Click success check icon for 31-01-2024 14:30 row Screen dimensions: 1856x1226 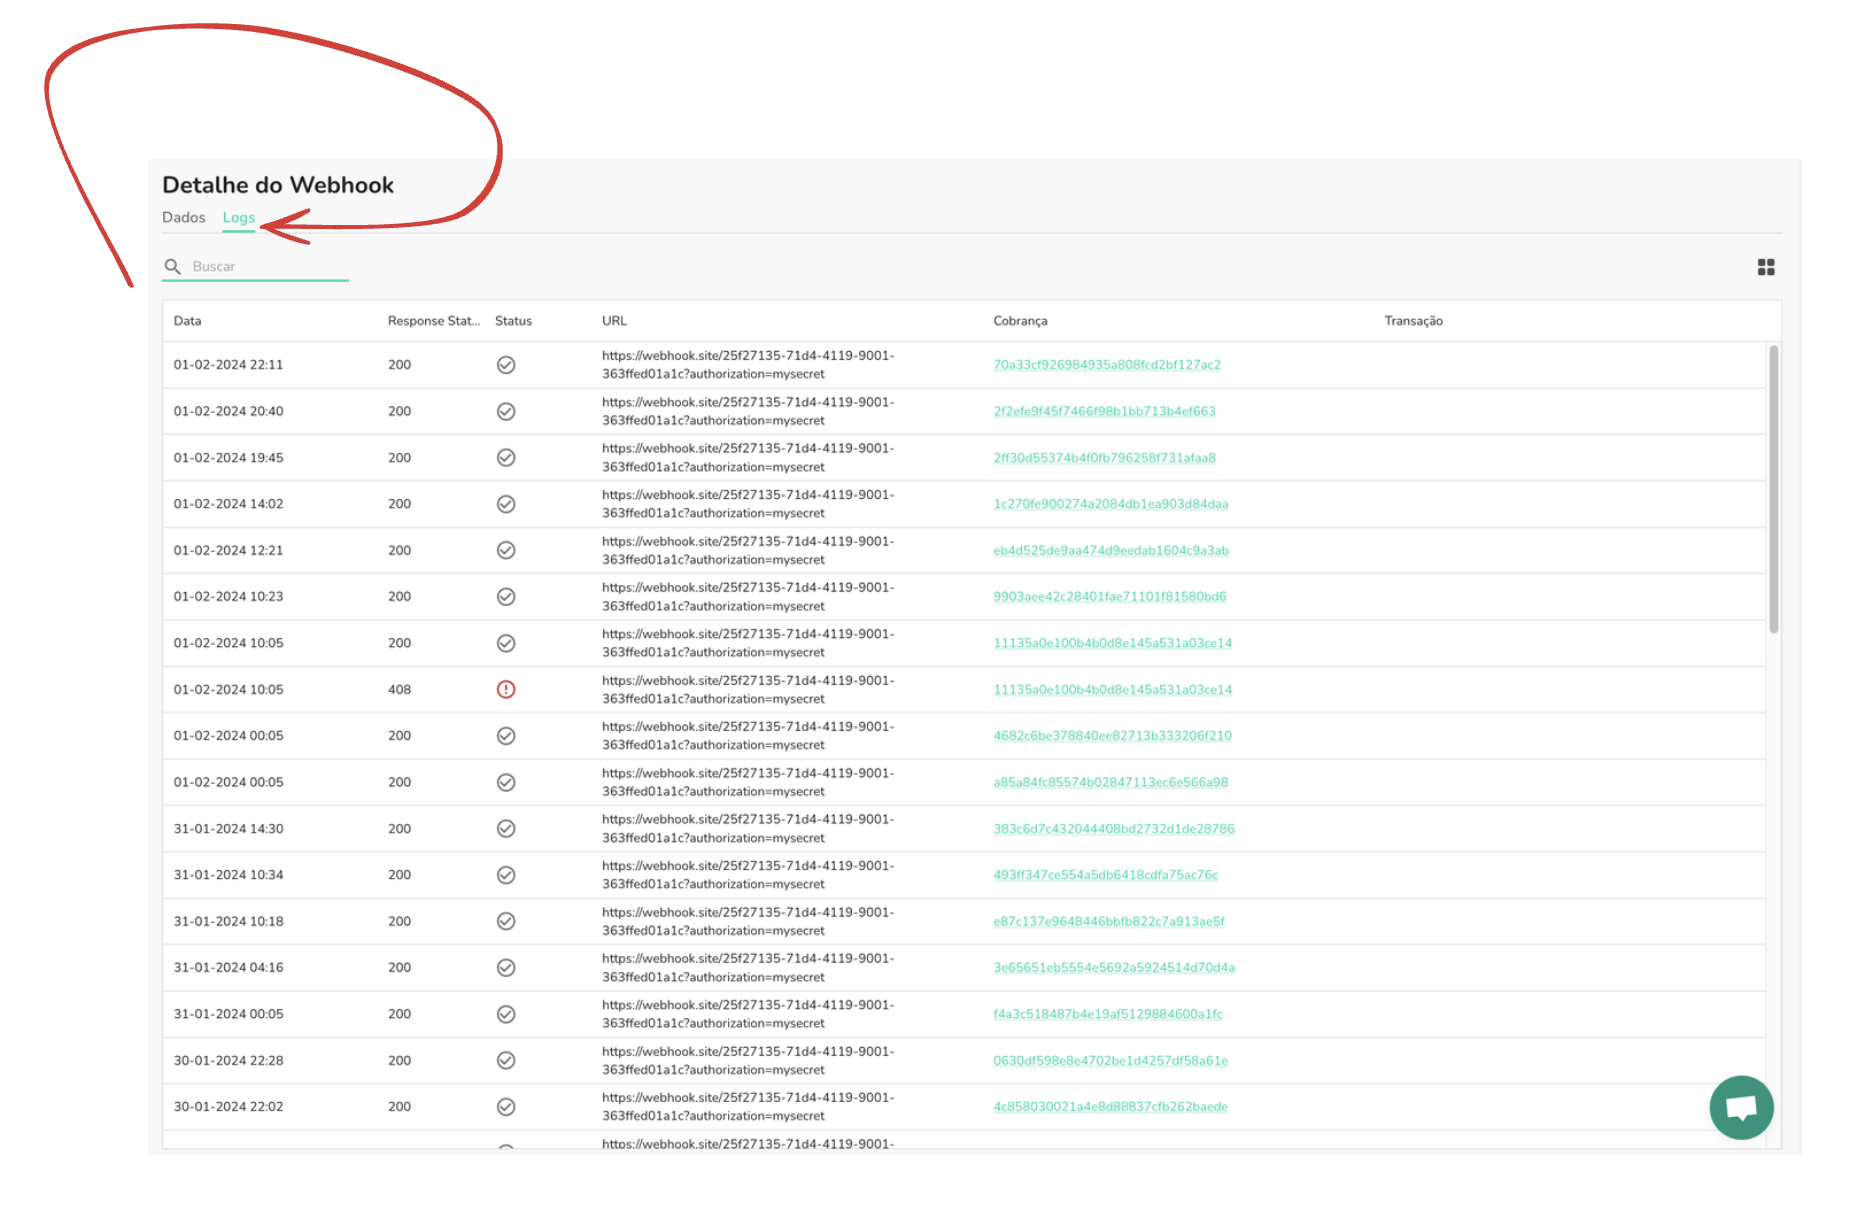[506, 829]
